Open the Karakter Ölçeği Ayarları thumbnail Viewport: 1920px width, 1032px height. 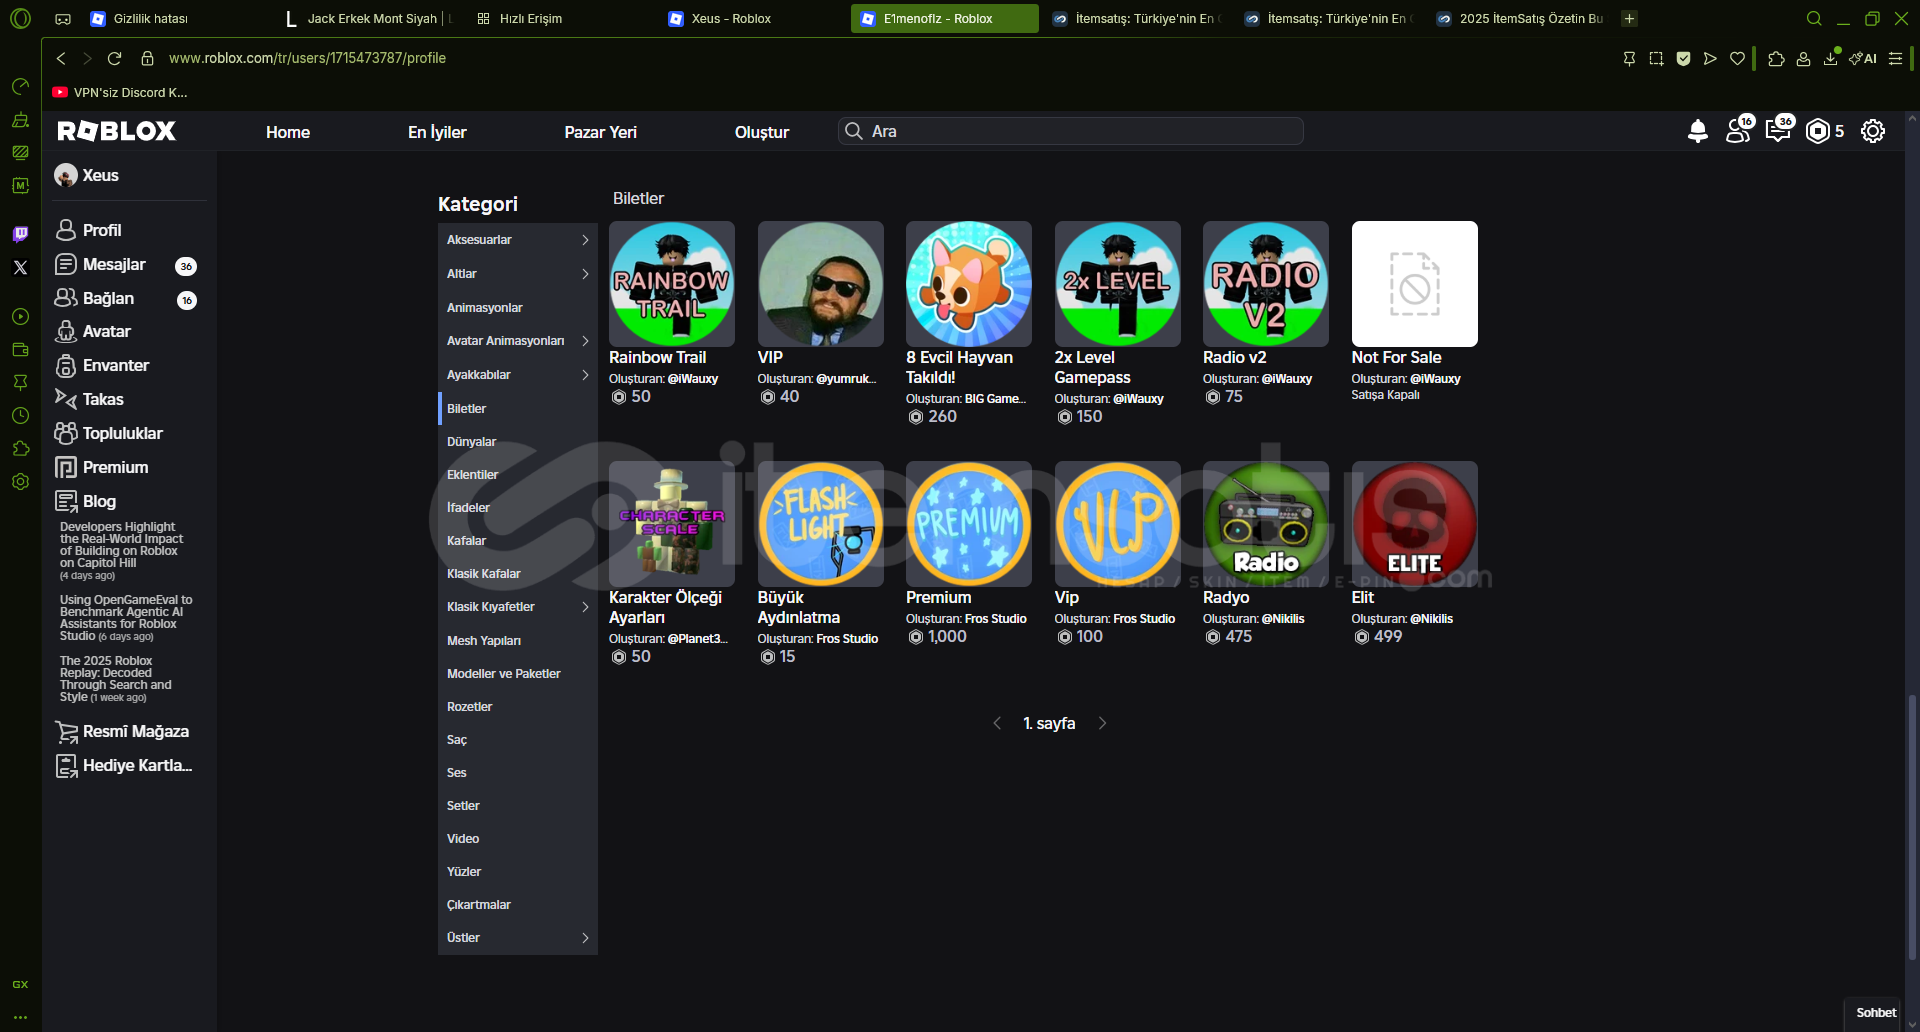pos(672,524)
